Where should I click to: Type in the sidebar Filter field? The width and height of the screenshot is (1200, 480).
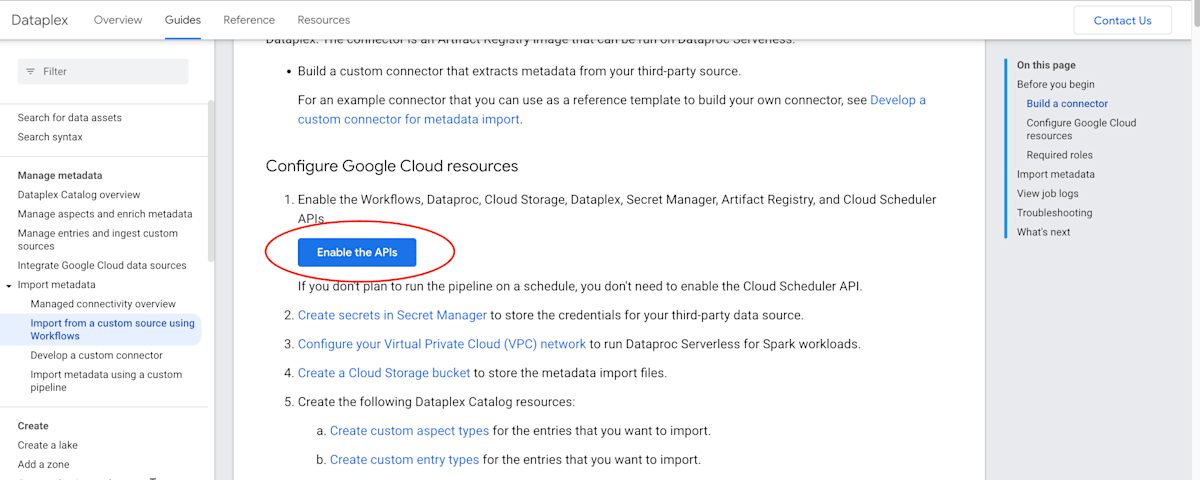(x=110, y=72)
